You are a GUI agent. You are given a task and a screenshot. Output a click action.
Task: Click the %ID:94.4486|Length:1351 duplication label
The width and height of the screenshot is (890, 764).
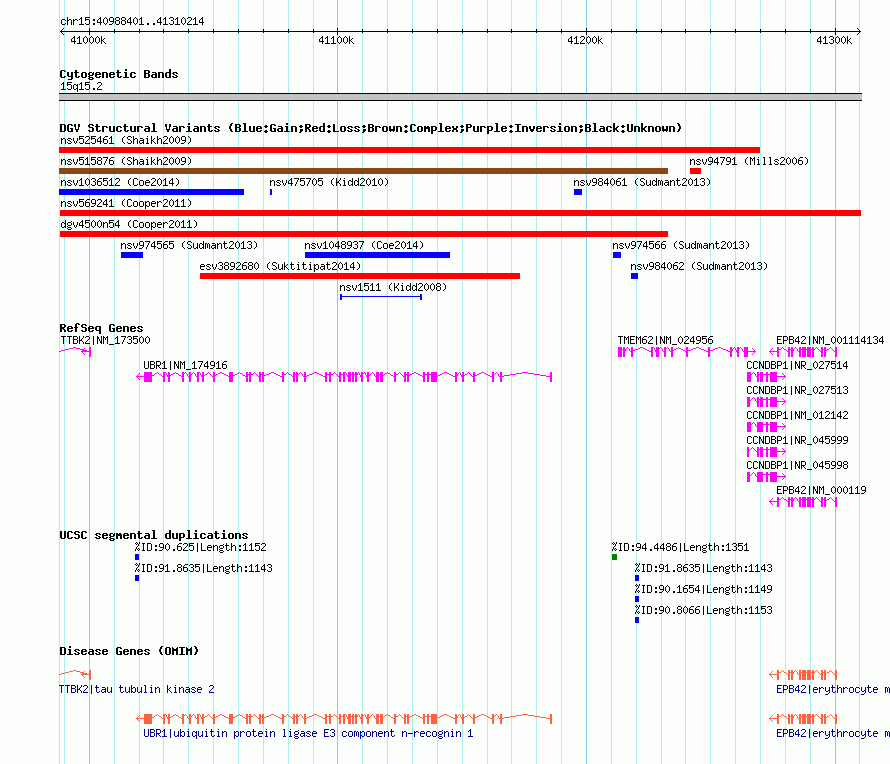(x=681, y=548)
